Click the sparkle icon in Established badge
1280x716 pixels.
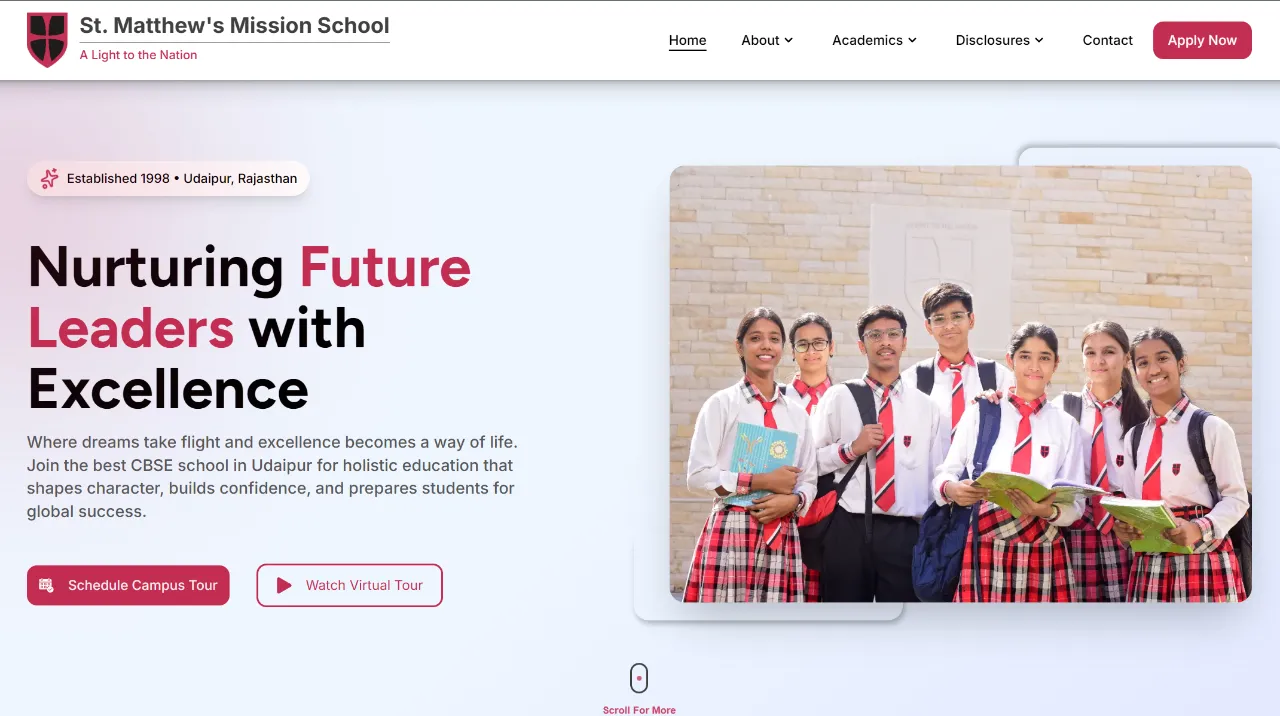tap(49, 179)
